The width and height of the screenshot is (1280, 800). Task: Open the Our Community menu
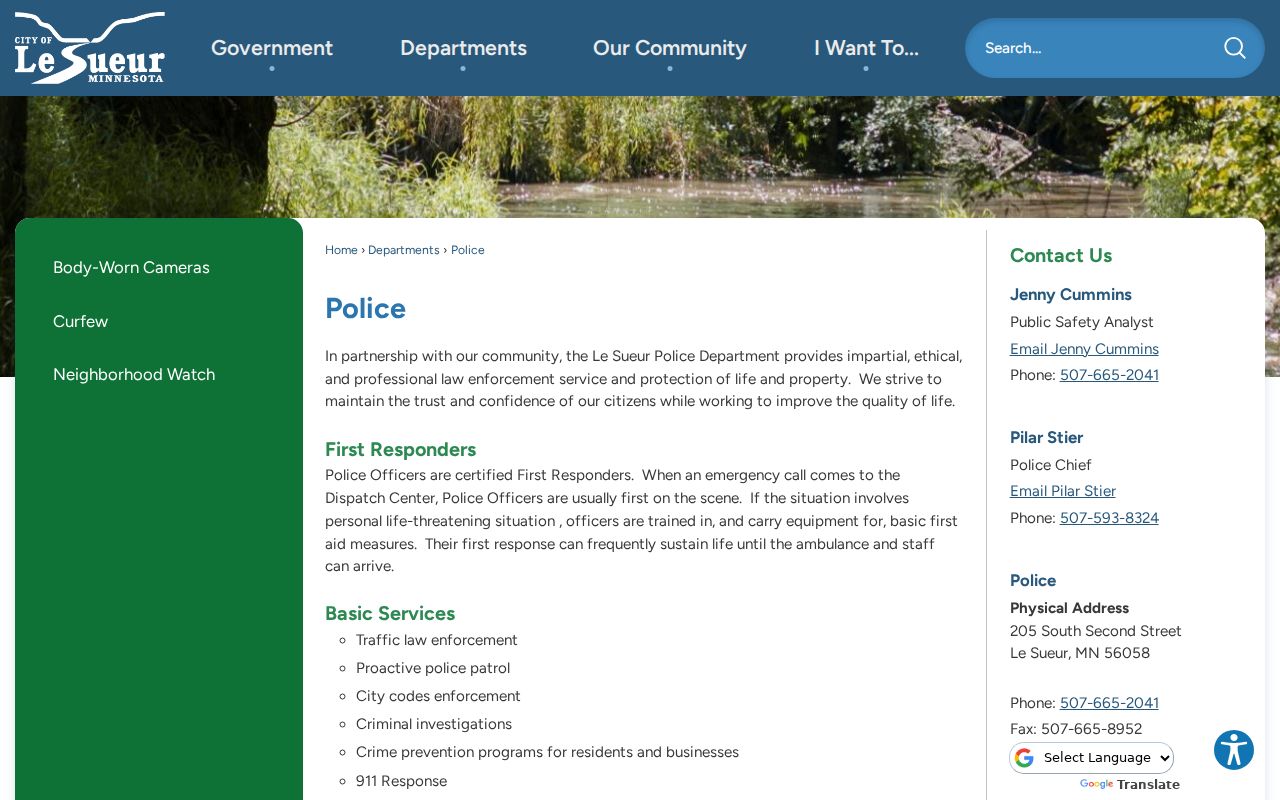[670, 48]
